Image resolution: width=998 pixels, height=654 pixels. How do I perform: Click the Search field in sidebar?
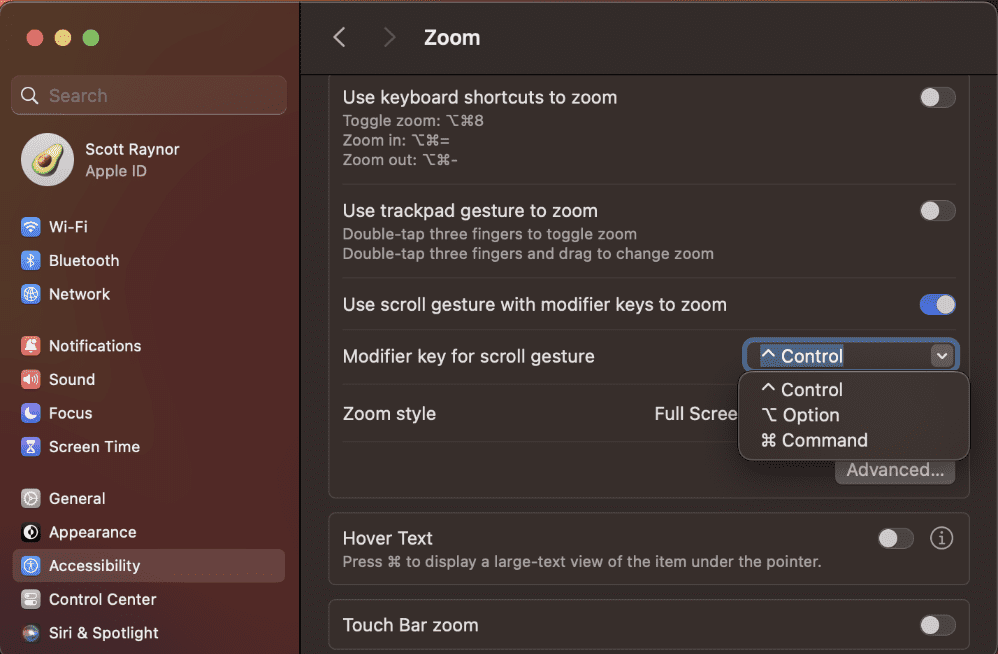click(148, 95)
